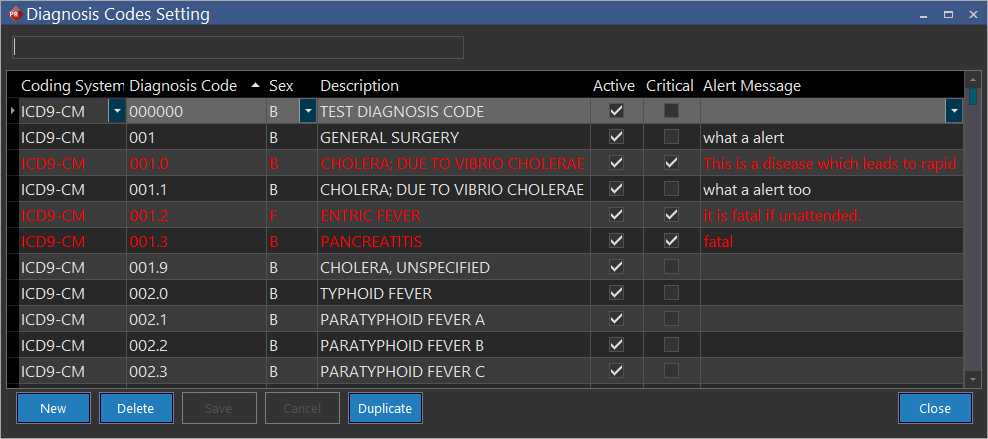Uncheck Critical for PANCREATITIS row
The image size is (988, 439).
click(671, 241)
